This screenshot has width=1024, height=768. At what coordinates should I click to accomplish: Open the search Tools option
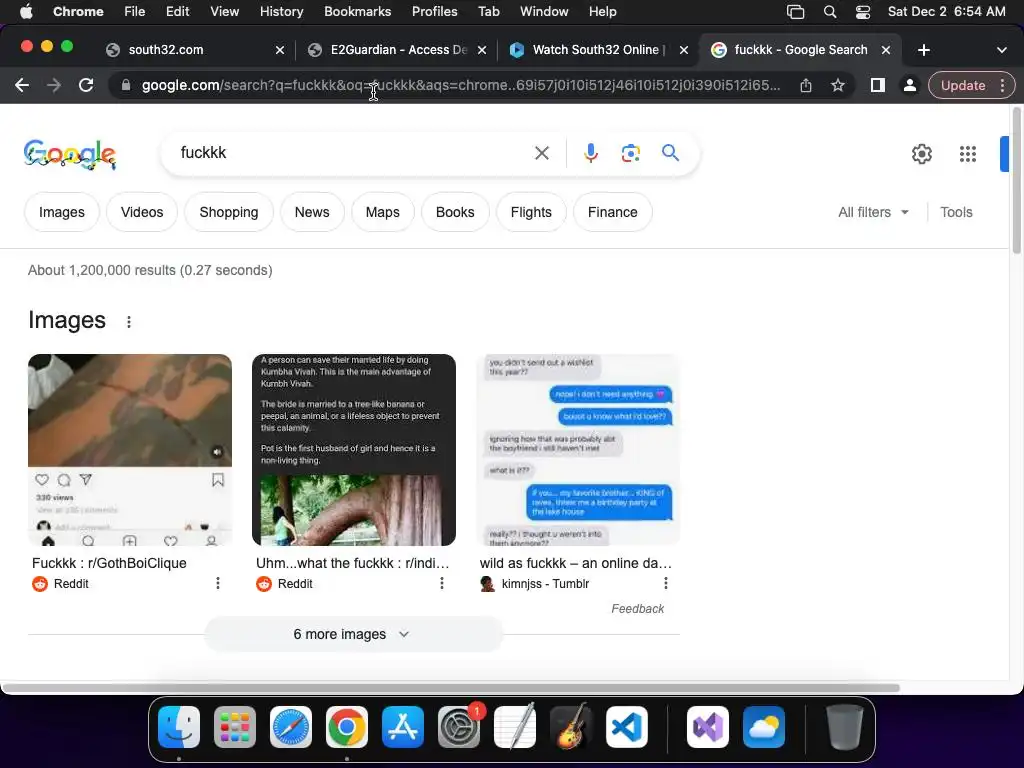click(956, 212)
